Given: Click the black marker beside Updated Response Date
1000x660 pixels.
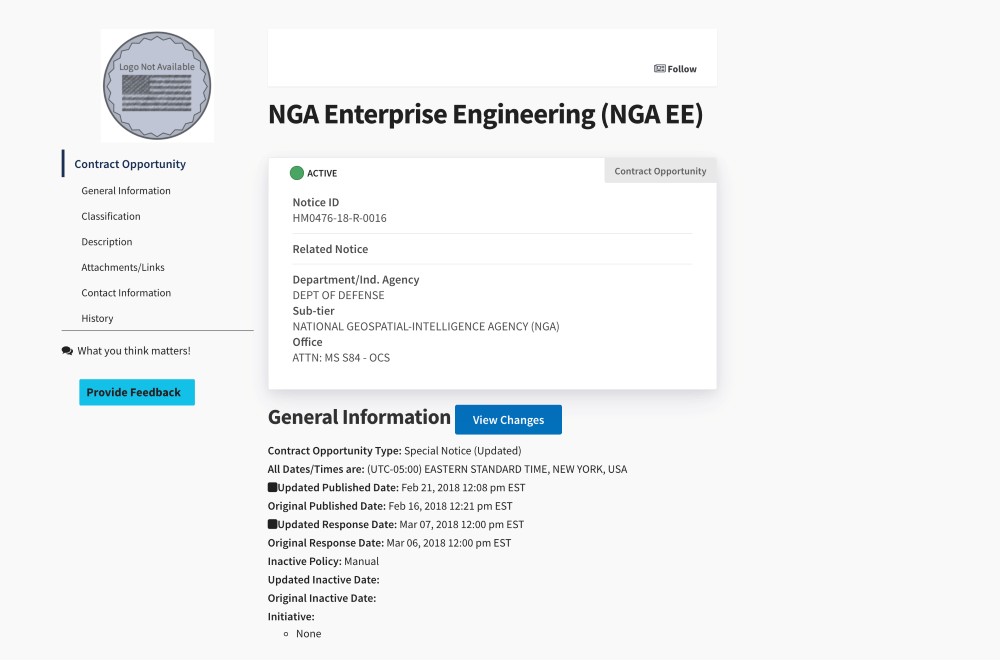Looking at the screenshot, I should click(x=272, y=524).
